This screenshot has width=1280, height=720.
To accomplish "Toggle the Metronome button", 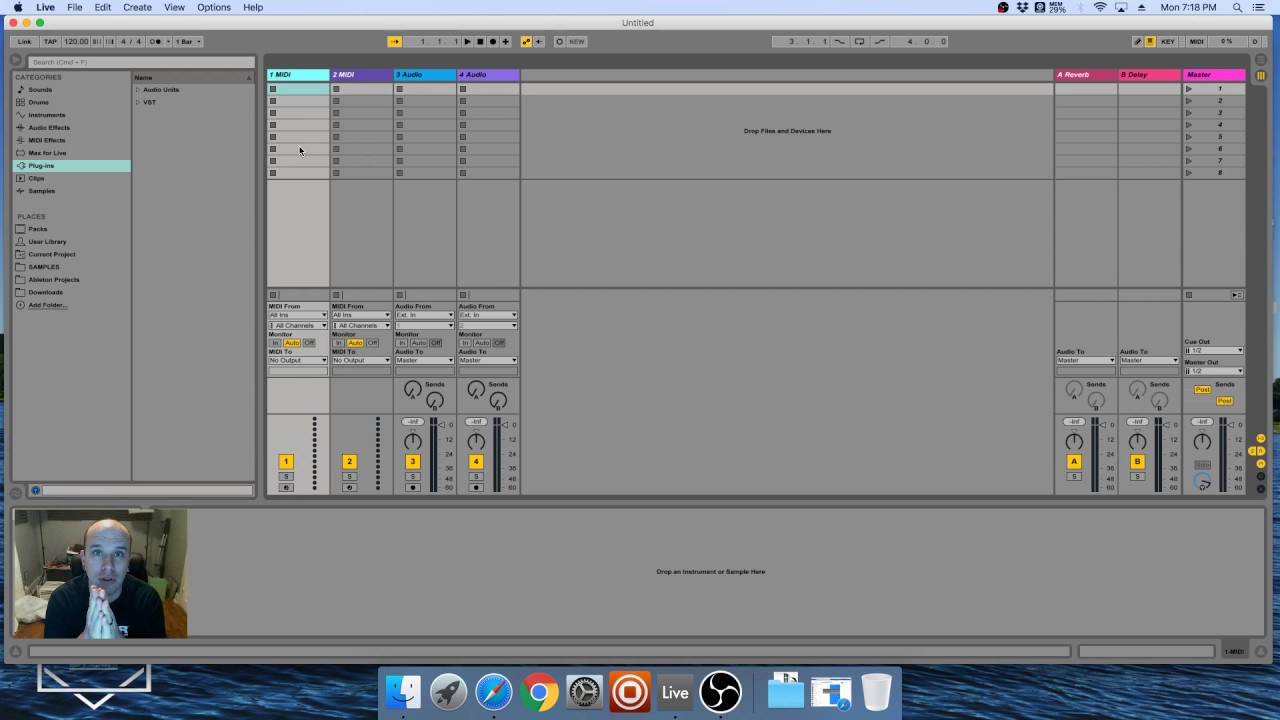I will click(155, 41).
